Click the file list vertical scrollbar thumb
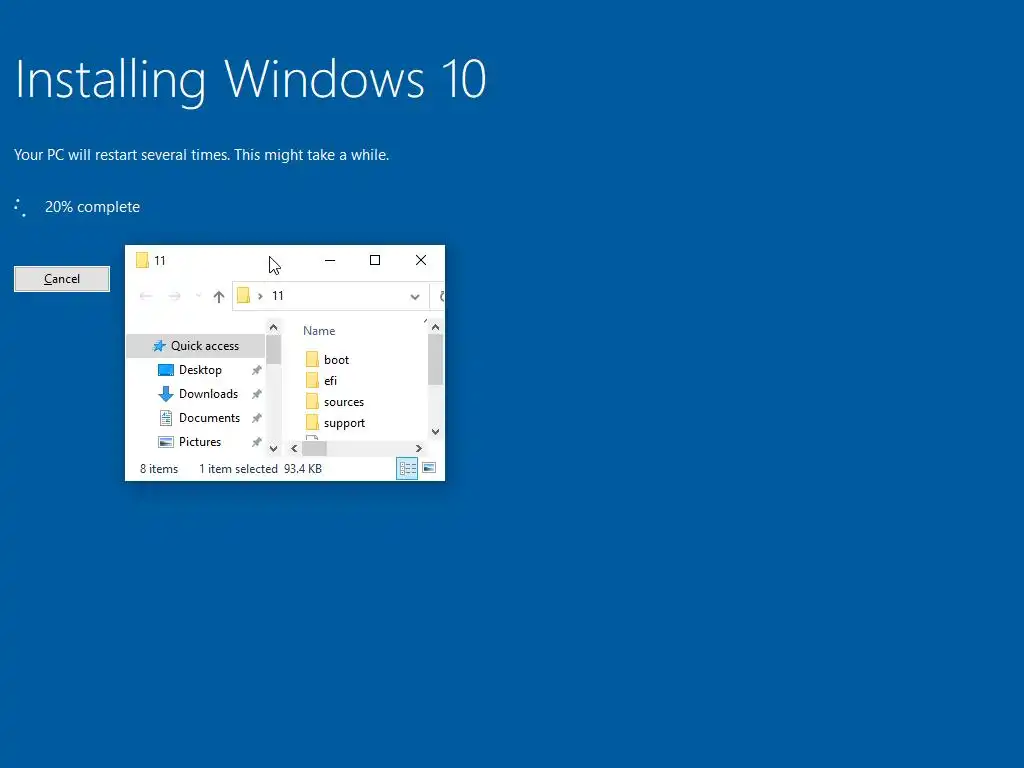1024x768 pixels. [435, 360]
